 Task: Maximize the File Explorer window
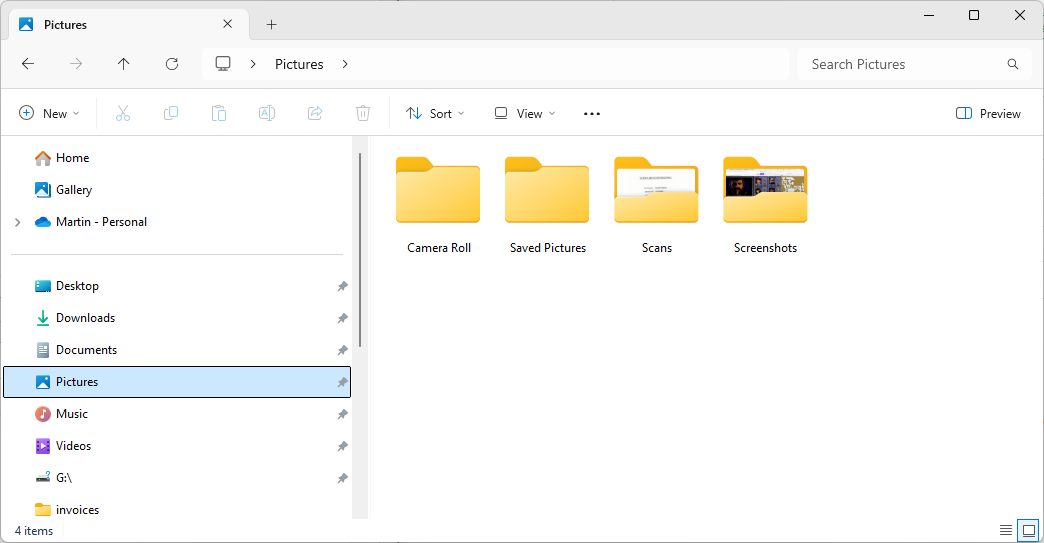973,15
